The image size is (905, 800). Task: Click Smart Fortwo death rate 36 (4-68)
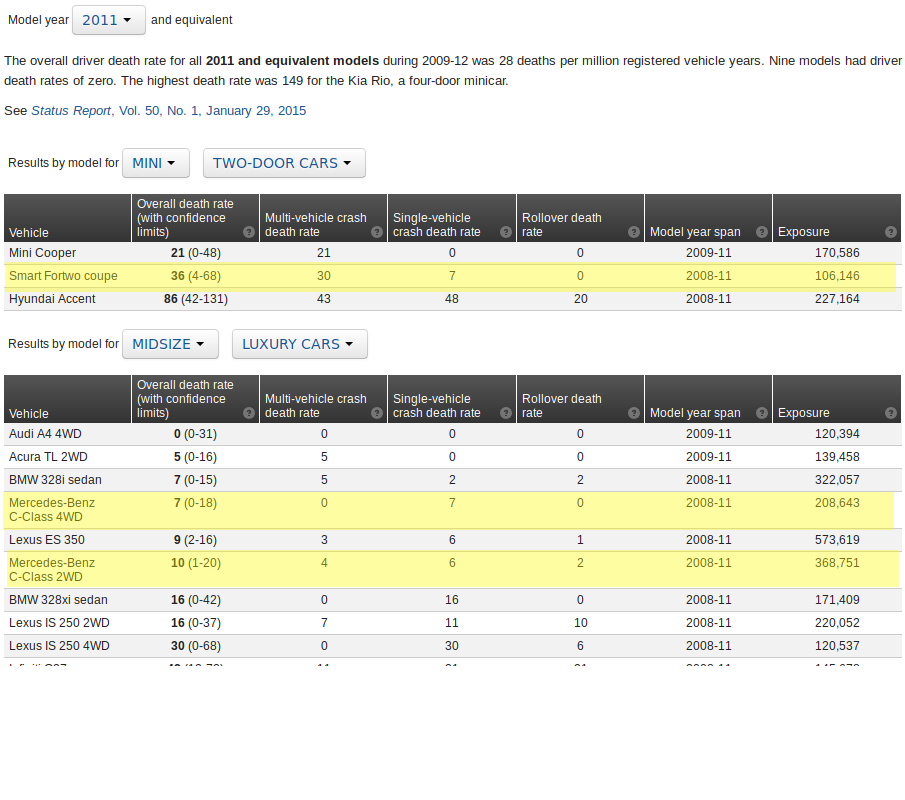pos(196,276)
